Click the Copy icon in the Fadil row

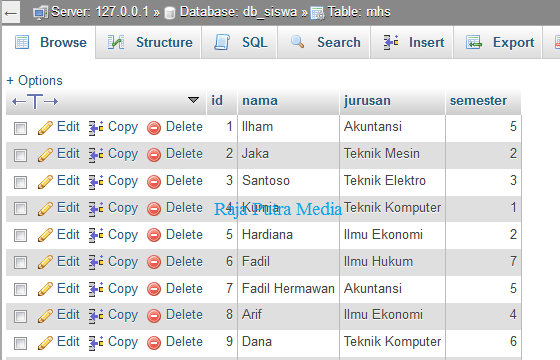[x=96, y=262]
